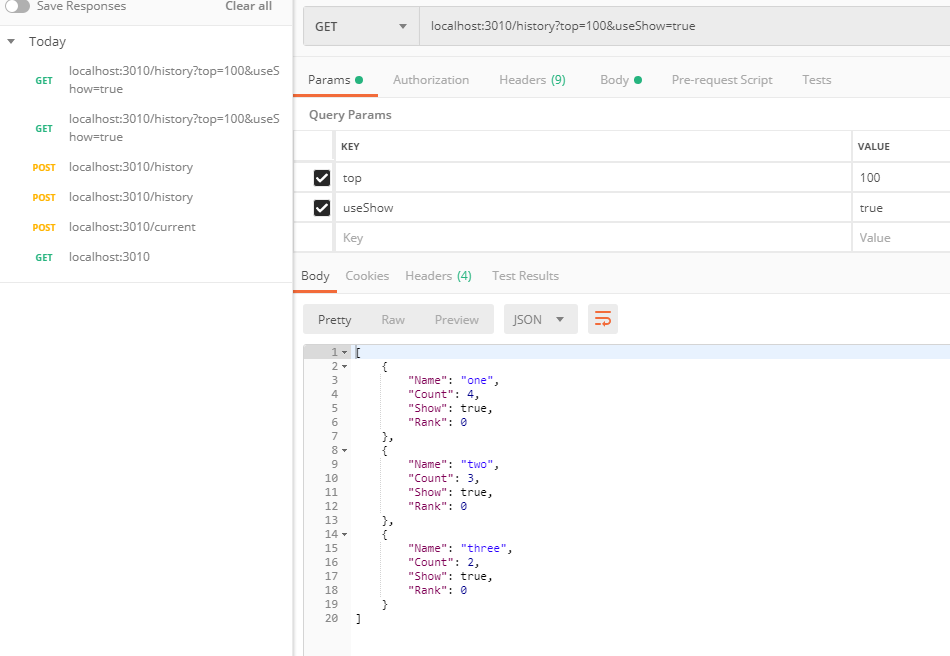Image resolution: width=950 pixels, height=656 pixels.
Task: Open the Tests tab
Action: tap(817, 80)
